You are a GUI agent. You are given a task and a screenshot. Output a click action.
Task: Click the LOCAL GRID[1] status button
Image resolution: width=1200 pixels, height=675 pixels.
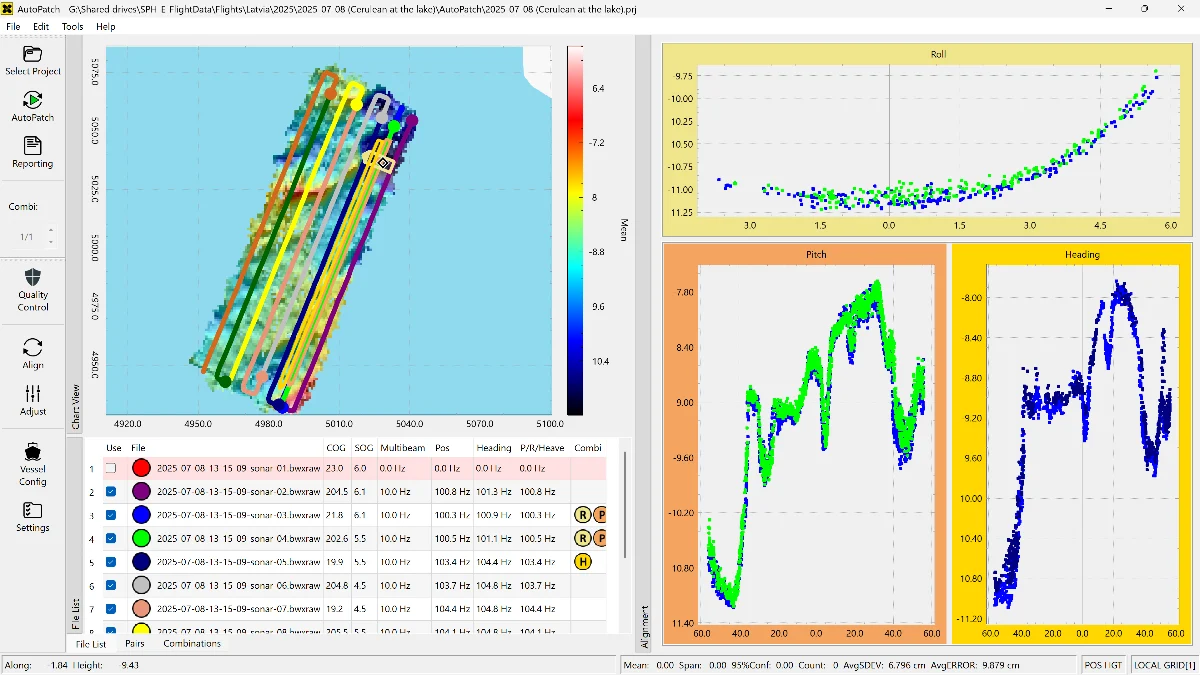(x=1164, y=665)
